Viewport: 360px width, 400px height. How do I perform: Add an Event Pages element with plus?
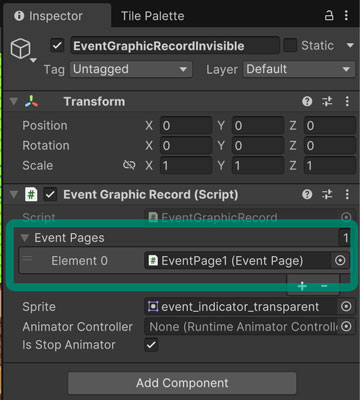[x=302, y=286]
